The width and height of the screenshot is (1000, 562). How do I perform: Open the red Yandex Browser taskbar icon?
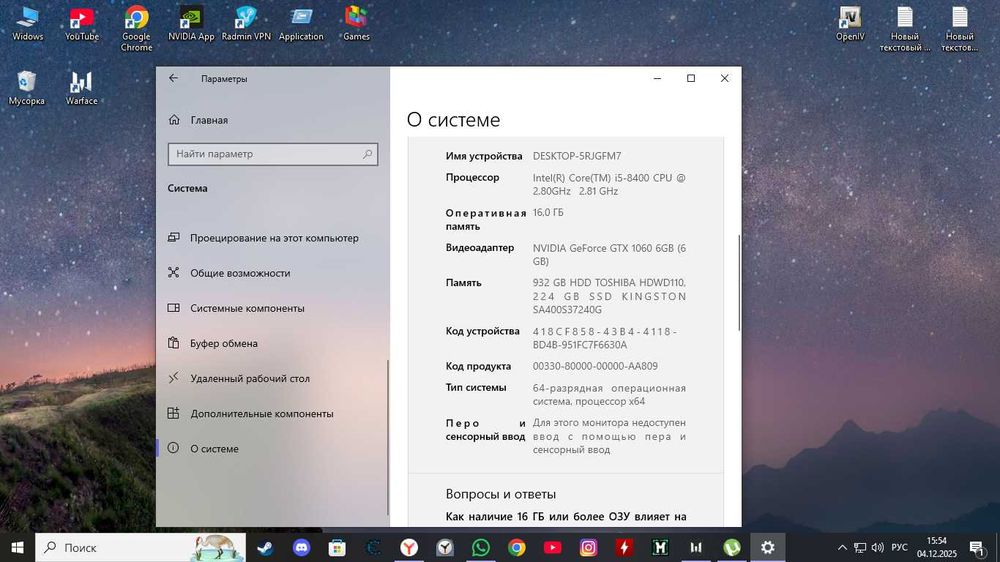pos(409,547)
